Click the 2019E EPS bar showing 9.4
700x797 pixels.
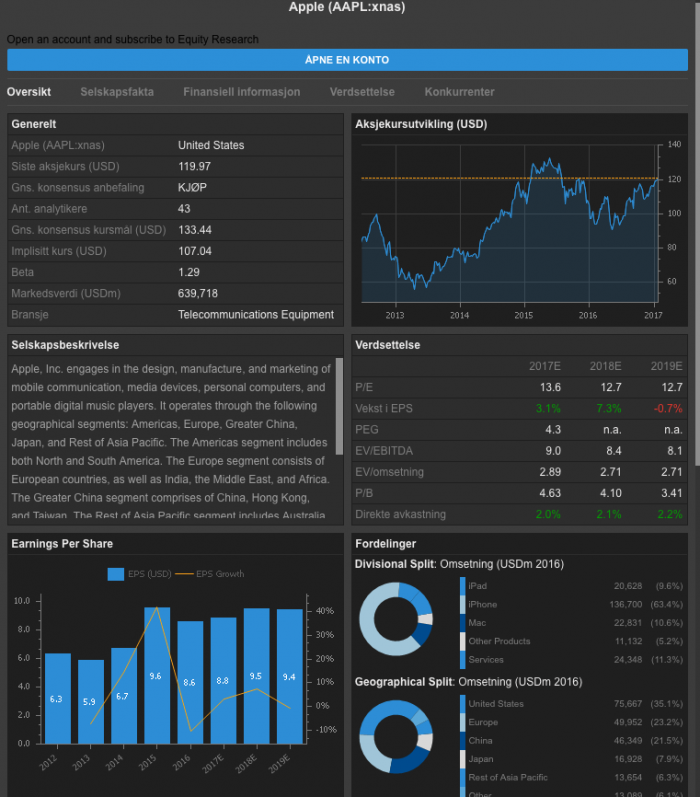coord(290,677)
